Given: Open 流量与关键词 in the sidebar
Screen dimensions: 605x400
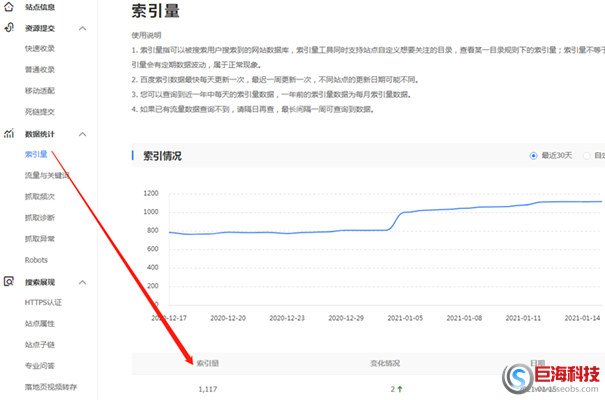Looking at the screenshot, I should [x=47, y=175].
